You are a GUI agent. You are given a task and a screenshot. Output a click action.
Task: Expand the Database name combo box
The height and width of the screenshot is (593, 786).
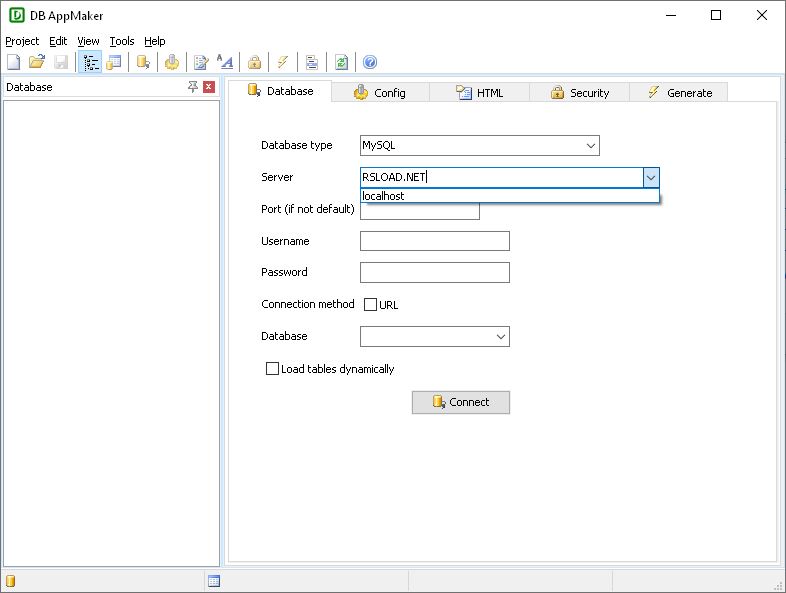(500, 337)
